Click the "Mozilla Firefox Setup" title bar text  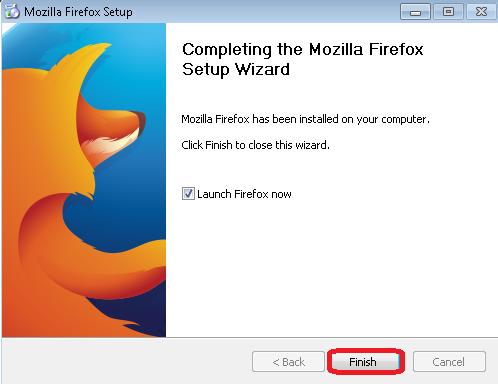pos(78,12)
